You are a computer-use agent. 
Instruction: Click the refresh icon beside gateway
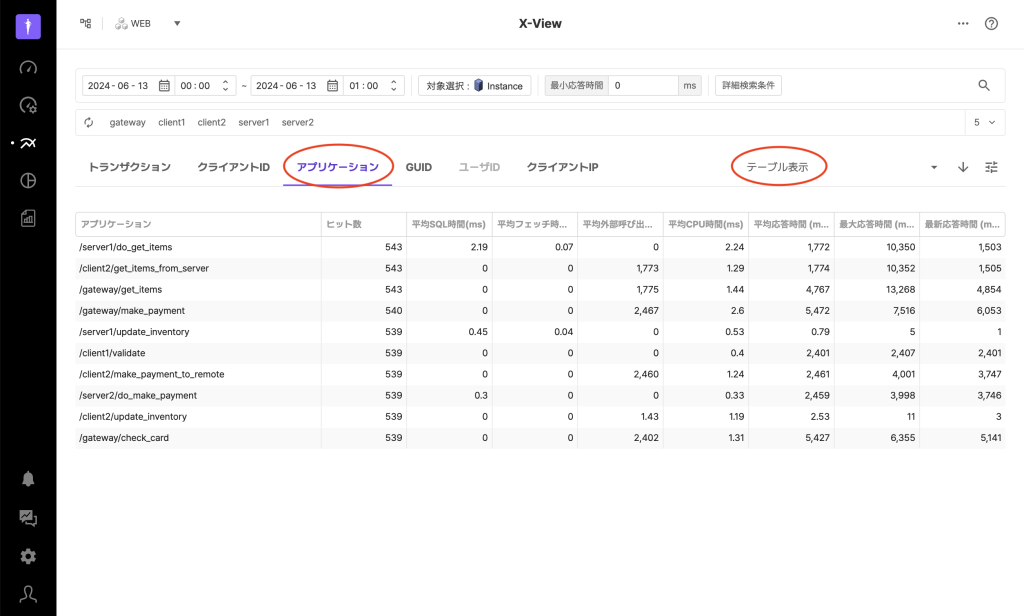coord(89,122)
